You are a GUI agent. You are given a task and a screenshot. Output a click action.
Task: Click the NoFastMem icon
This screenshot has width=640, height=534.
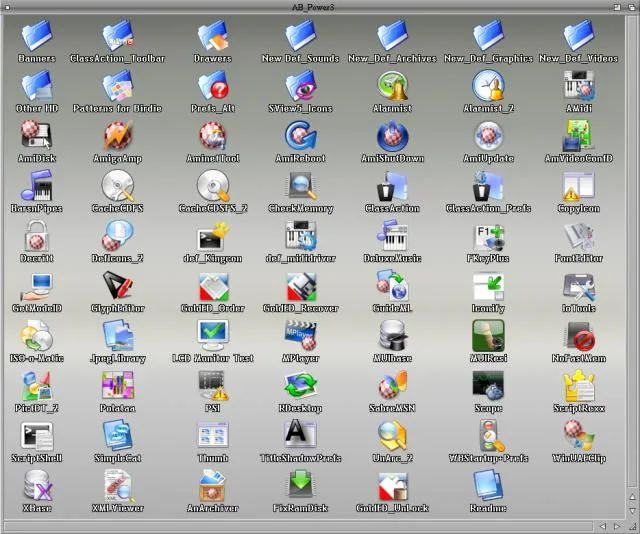pyautogui.click(x=580, y=335)
